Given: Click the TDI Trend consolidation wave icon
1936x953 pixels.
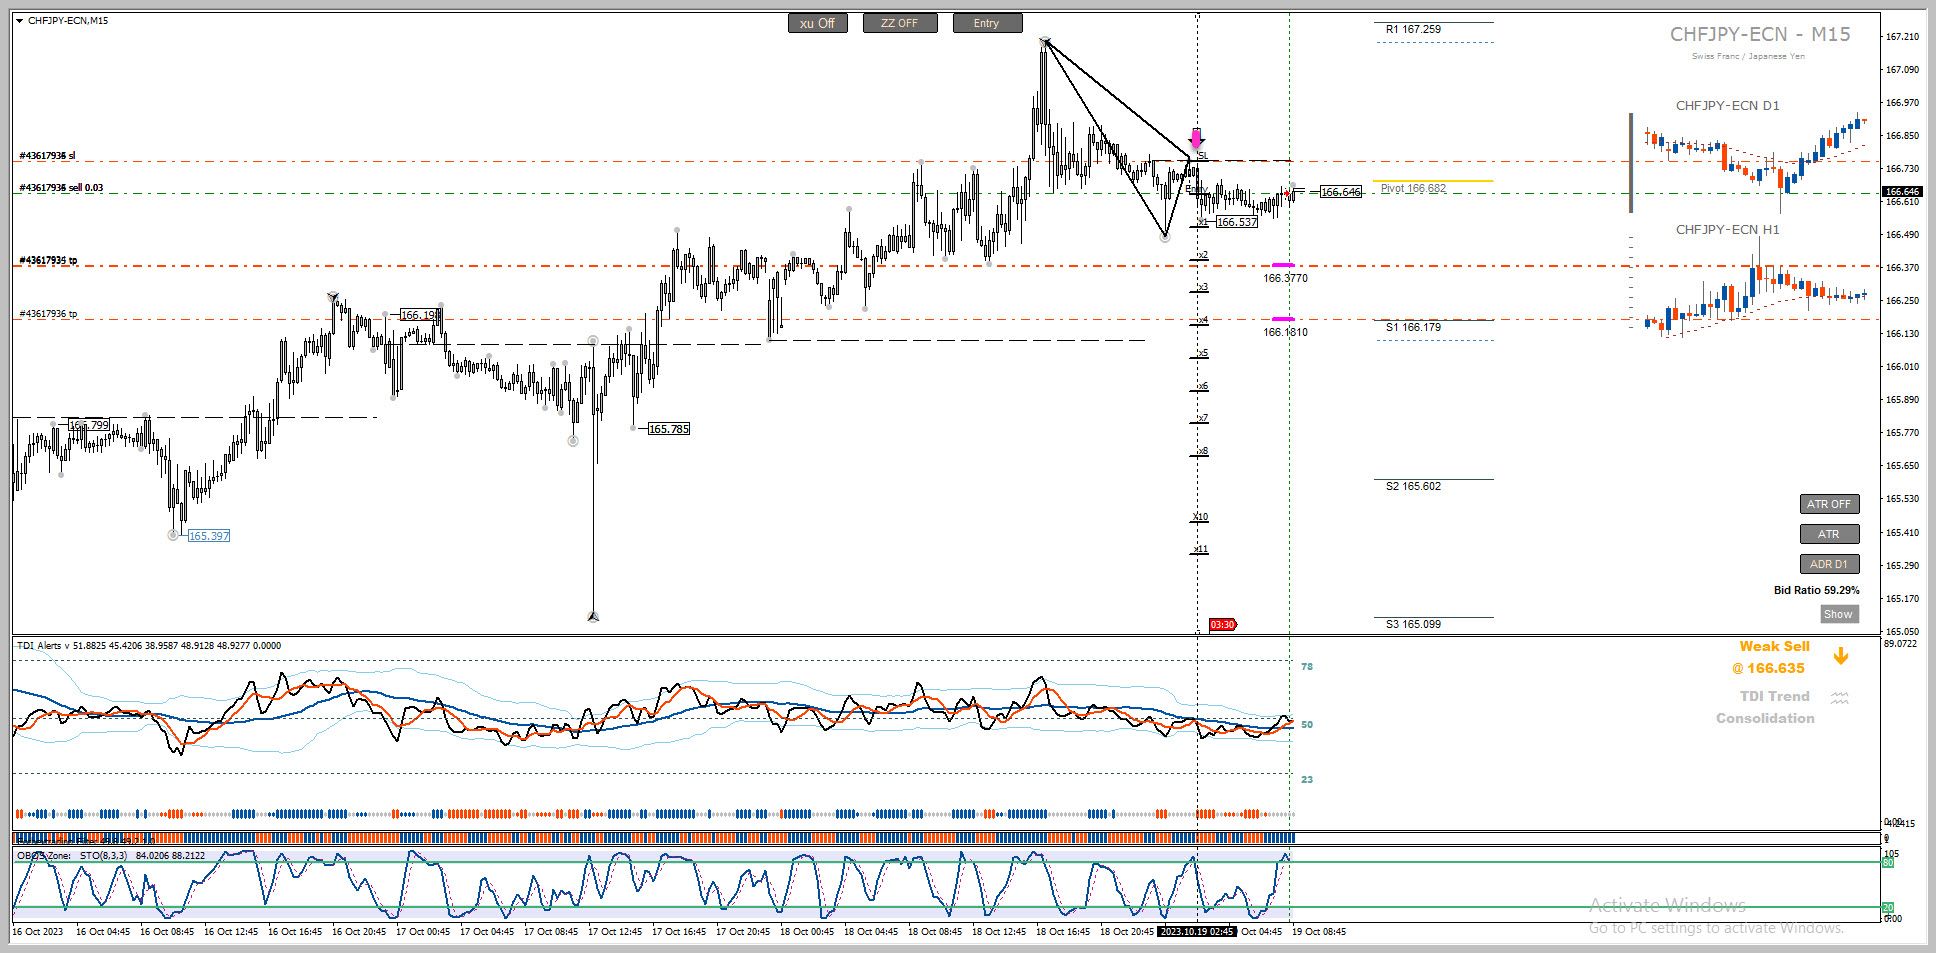Looking at the screenshot, I should pyautogui.click(x=1840, y=697).
